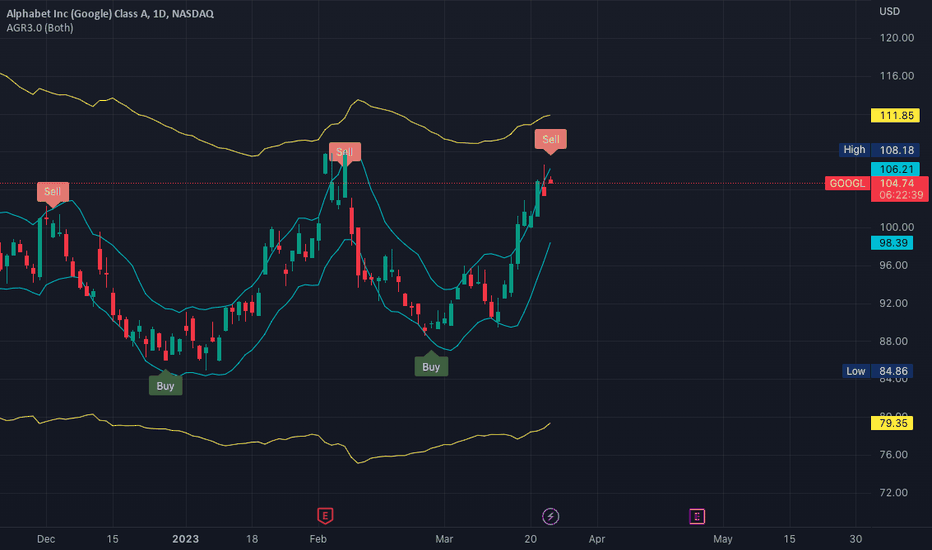
Task: Click the 88.00 price axis label
Action: pyautogui.click(x=893, y=341)
